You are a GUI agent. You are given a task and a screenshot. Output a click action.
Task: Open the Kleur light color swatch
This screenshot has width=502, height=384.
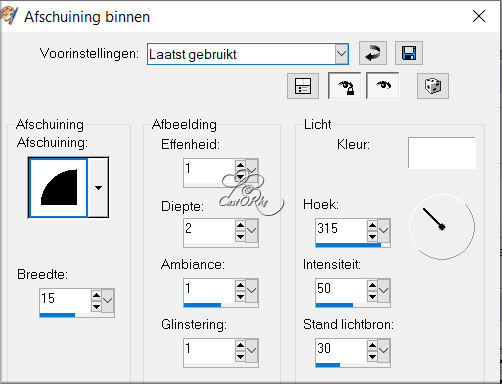442,153
